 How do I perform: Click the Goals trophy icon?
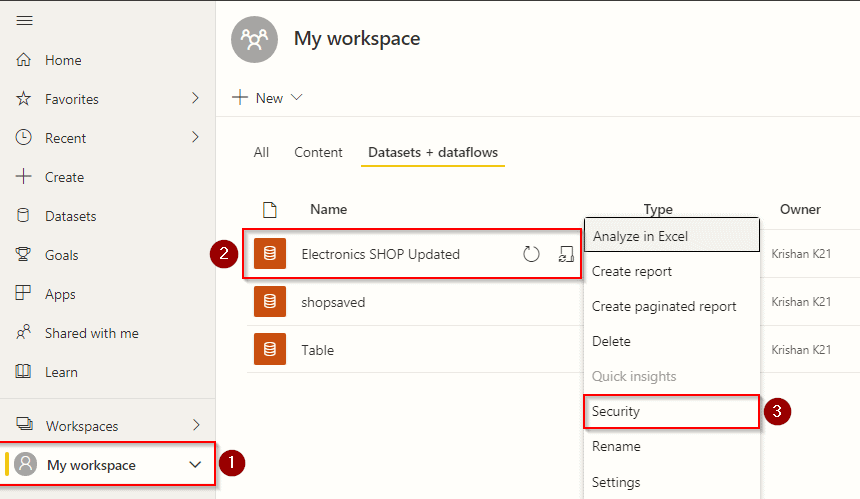(x=24, y=254)
